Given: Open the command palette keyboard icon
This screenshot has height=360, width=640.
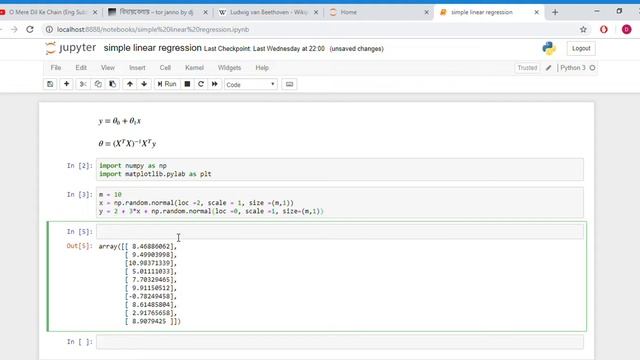Looking at the screenshot, I should click(x=289, y=84).
